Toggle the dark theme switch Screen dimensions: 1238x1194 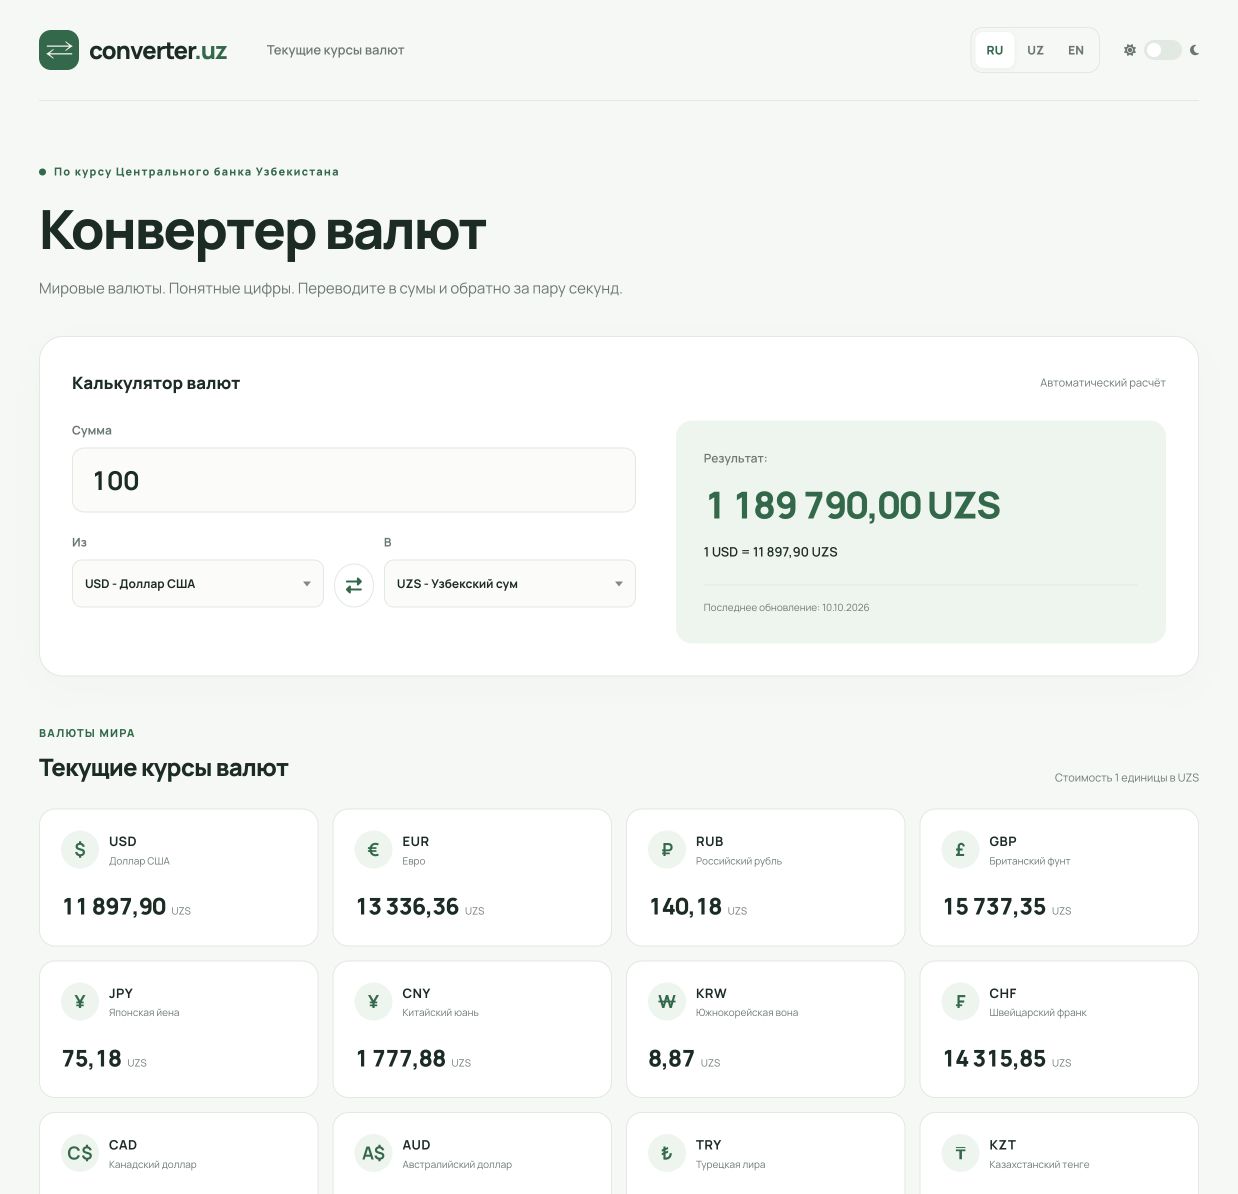[x=1163, y=50]
